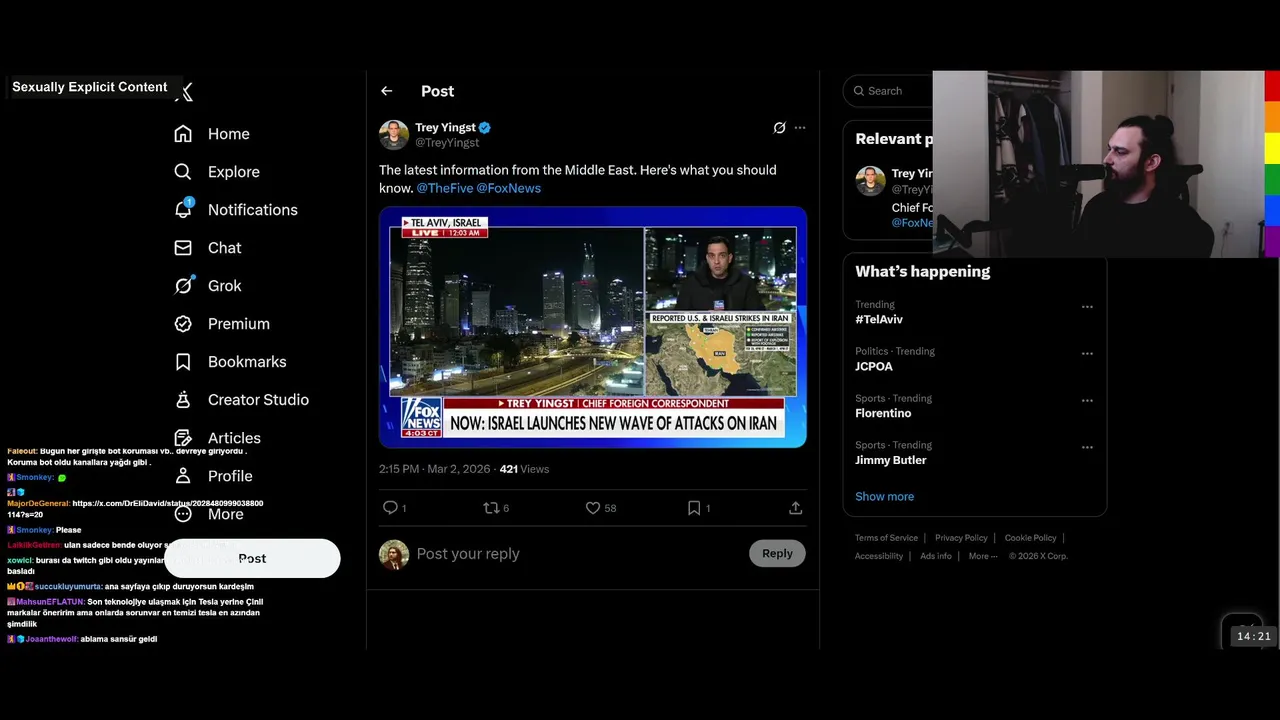This screenshot has width=1280, height=720.
Task: Click the Premium verified badge icon
Action: pyautogui.click(x=183, y=324)
